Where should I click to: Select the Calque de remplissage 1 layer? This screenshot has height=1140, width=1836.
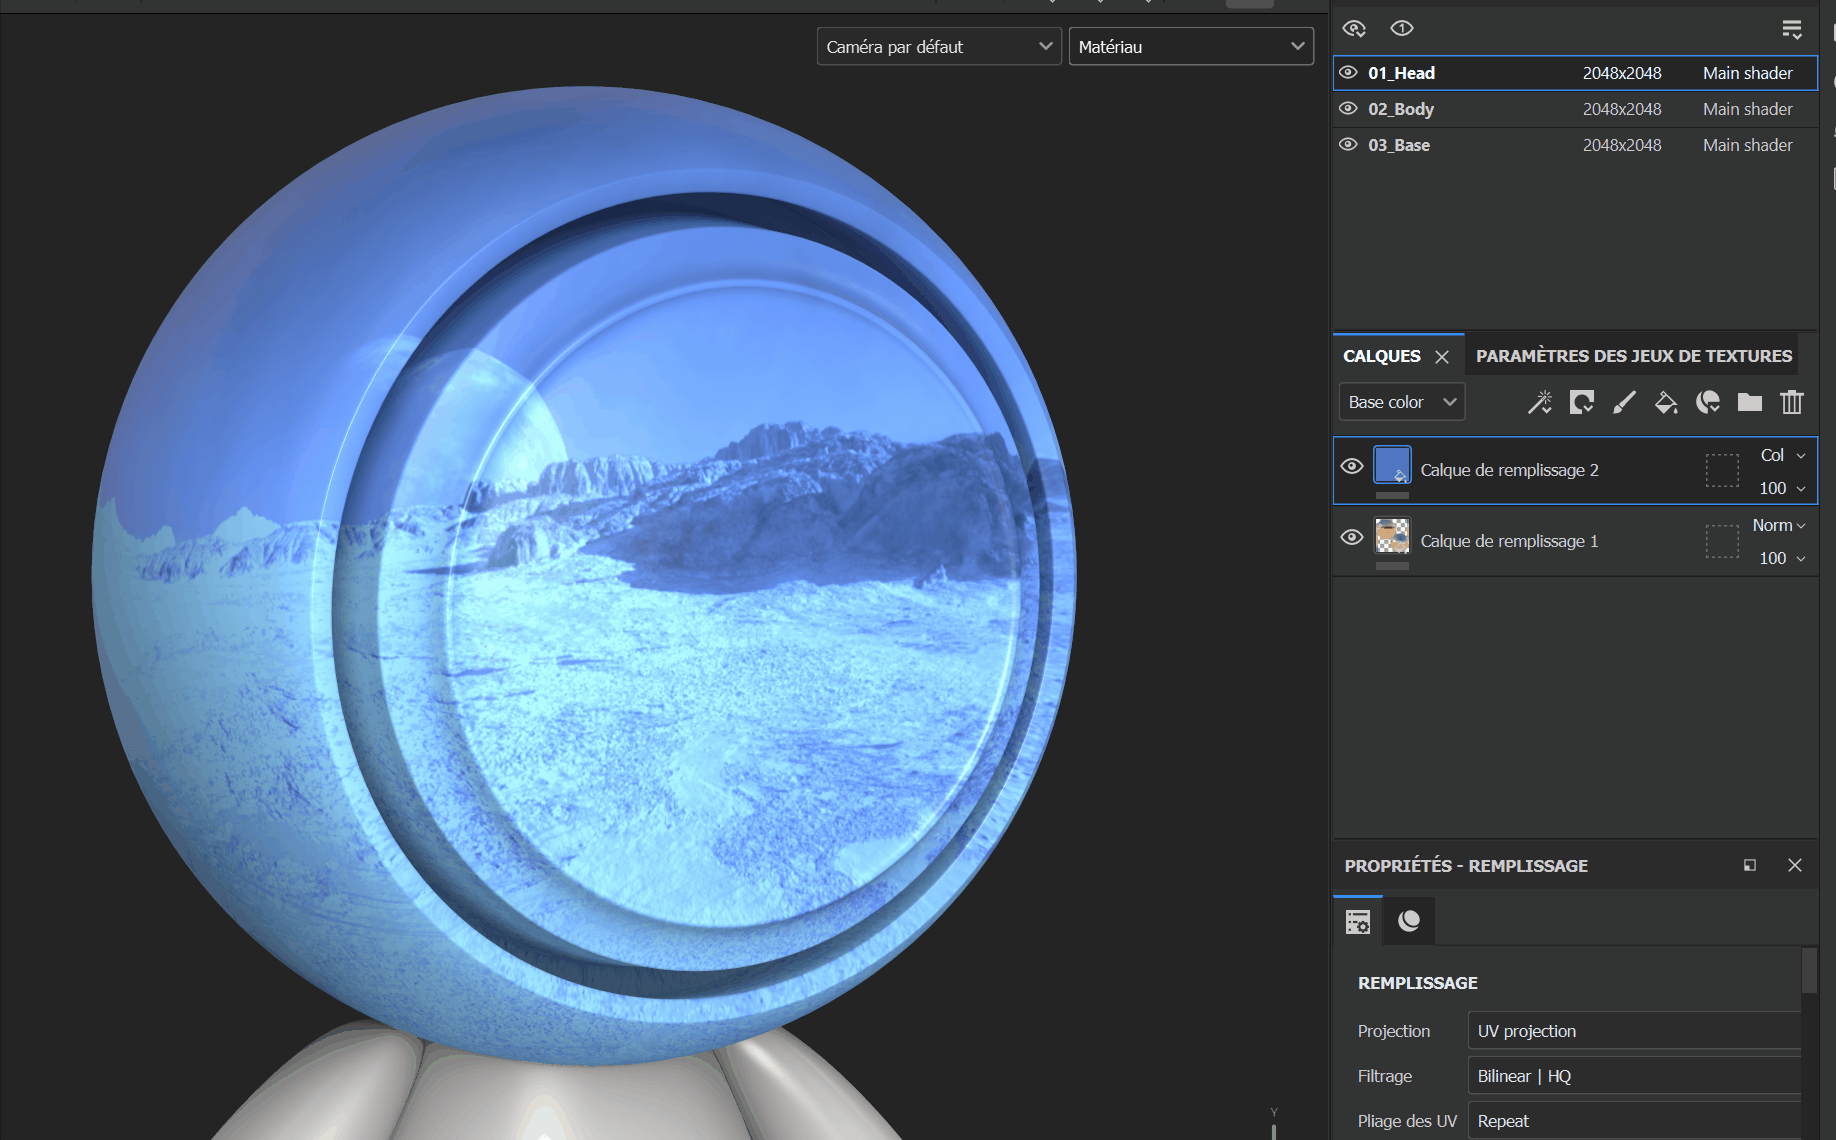click(1575, 541)
